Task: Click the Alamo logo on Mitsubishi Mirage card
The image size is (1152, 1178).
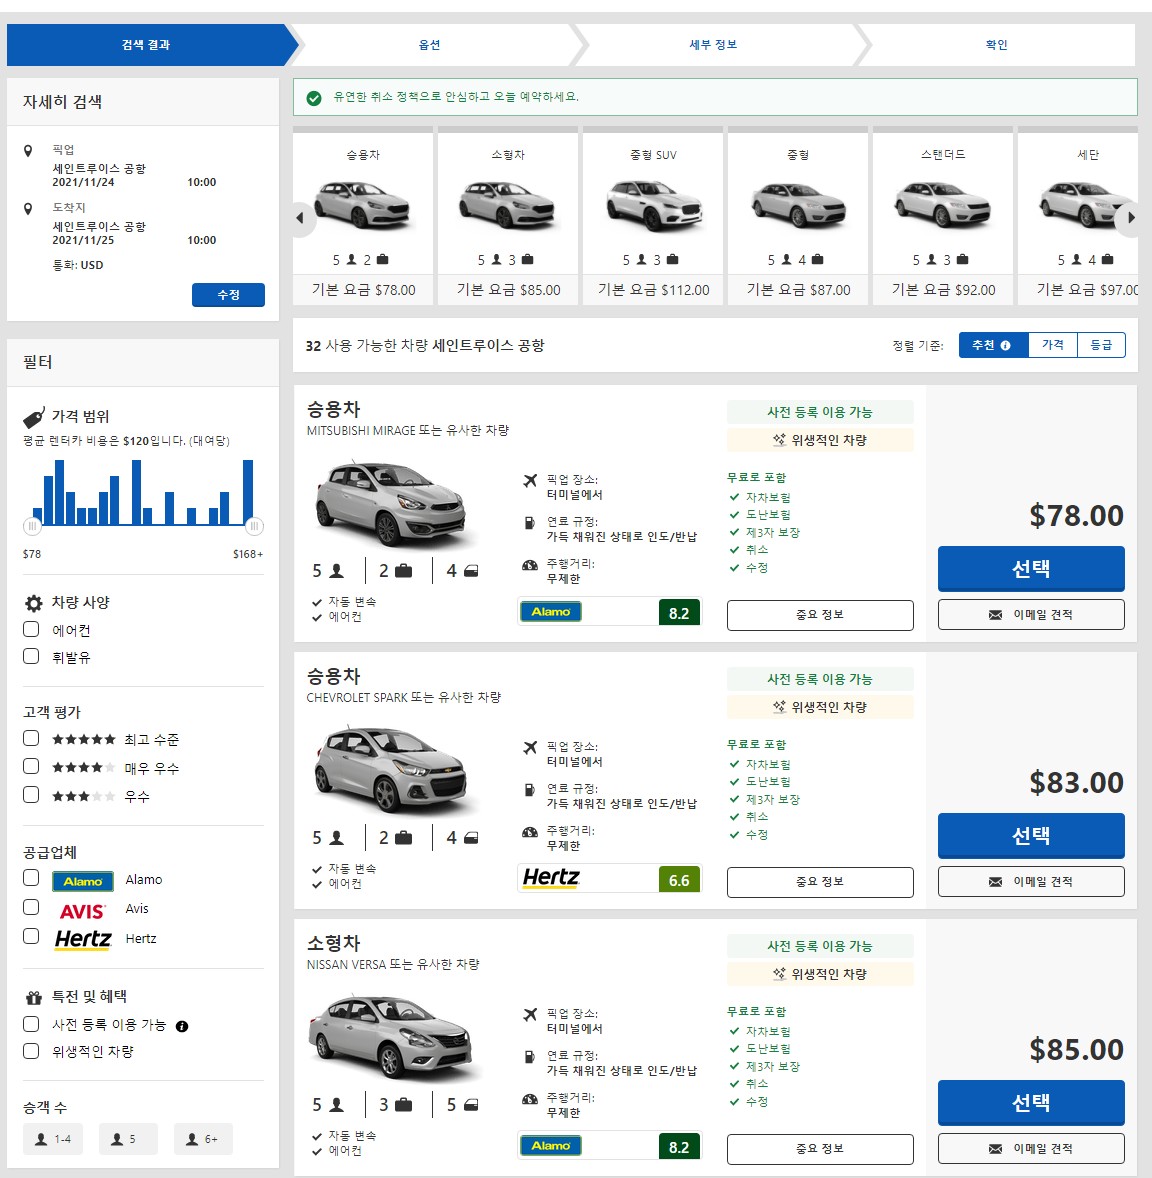Action: click(x=551, y=612)
